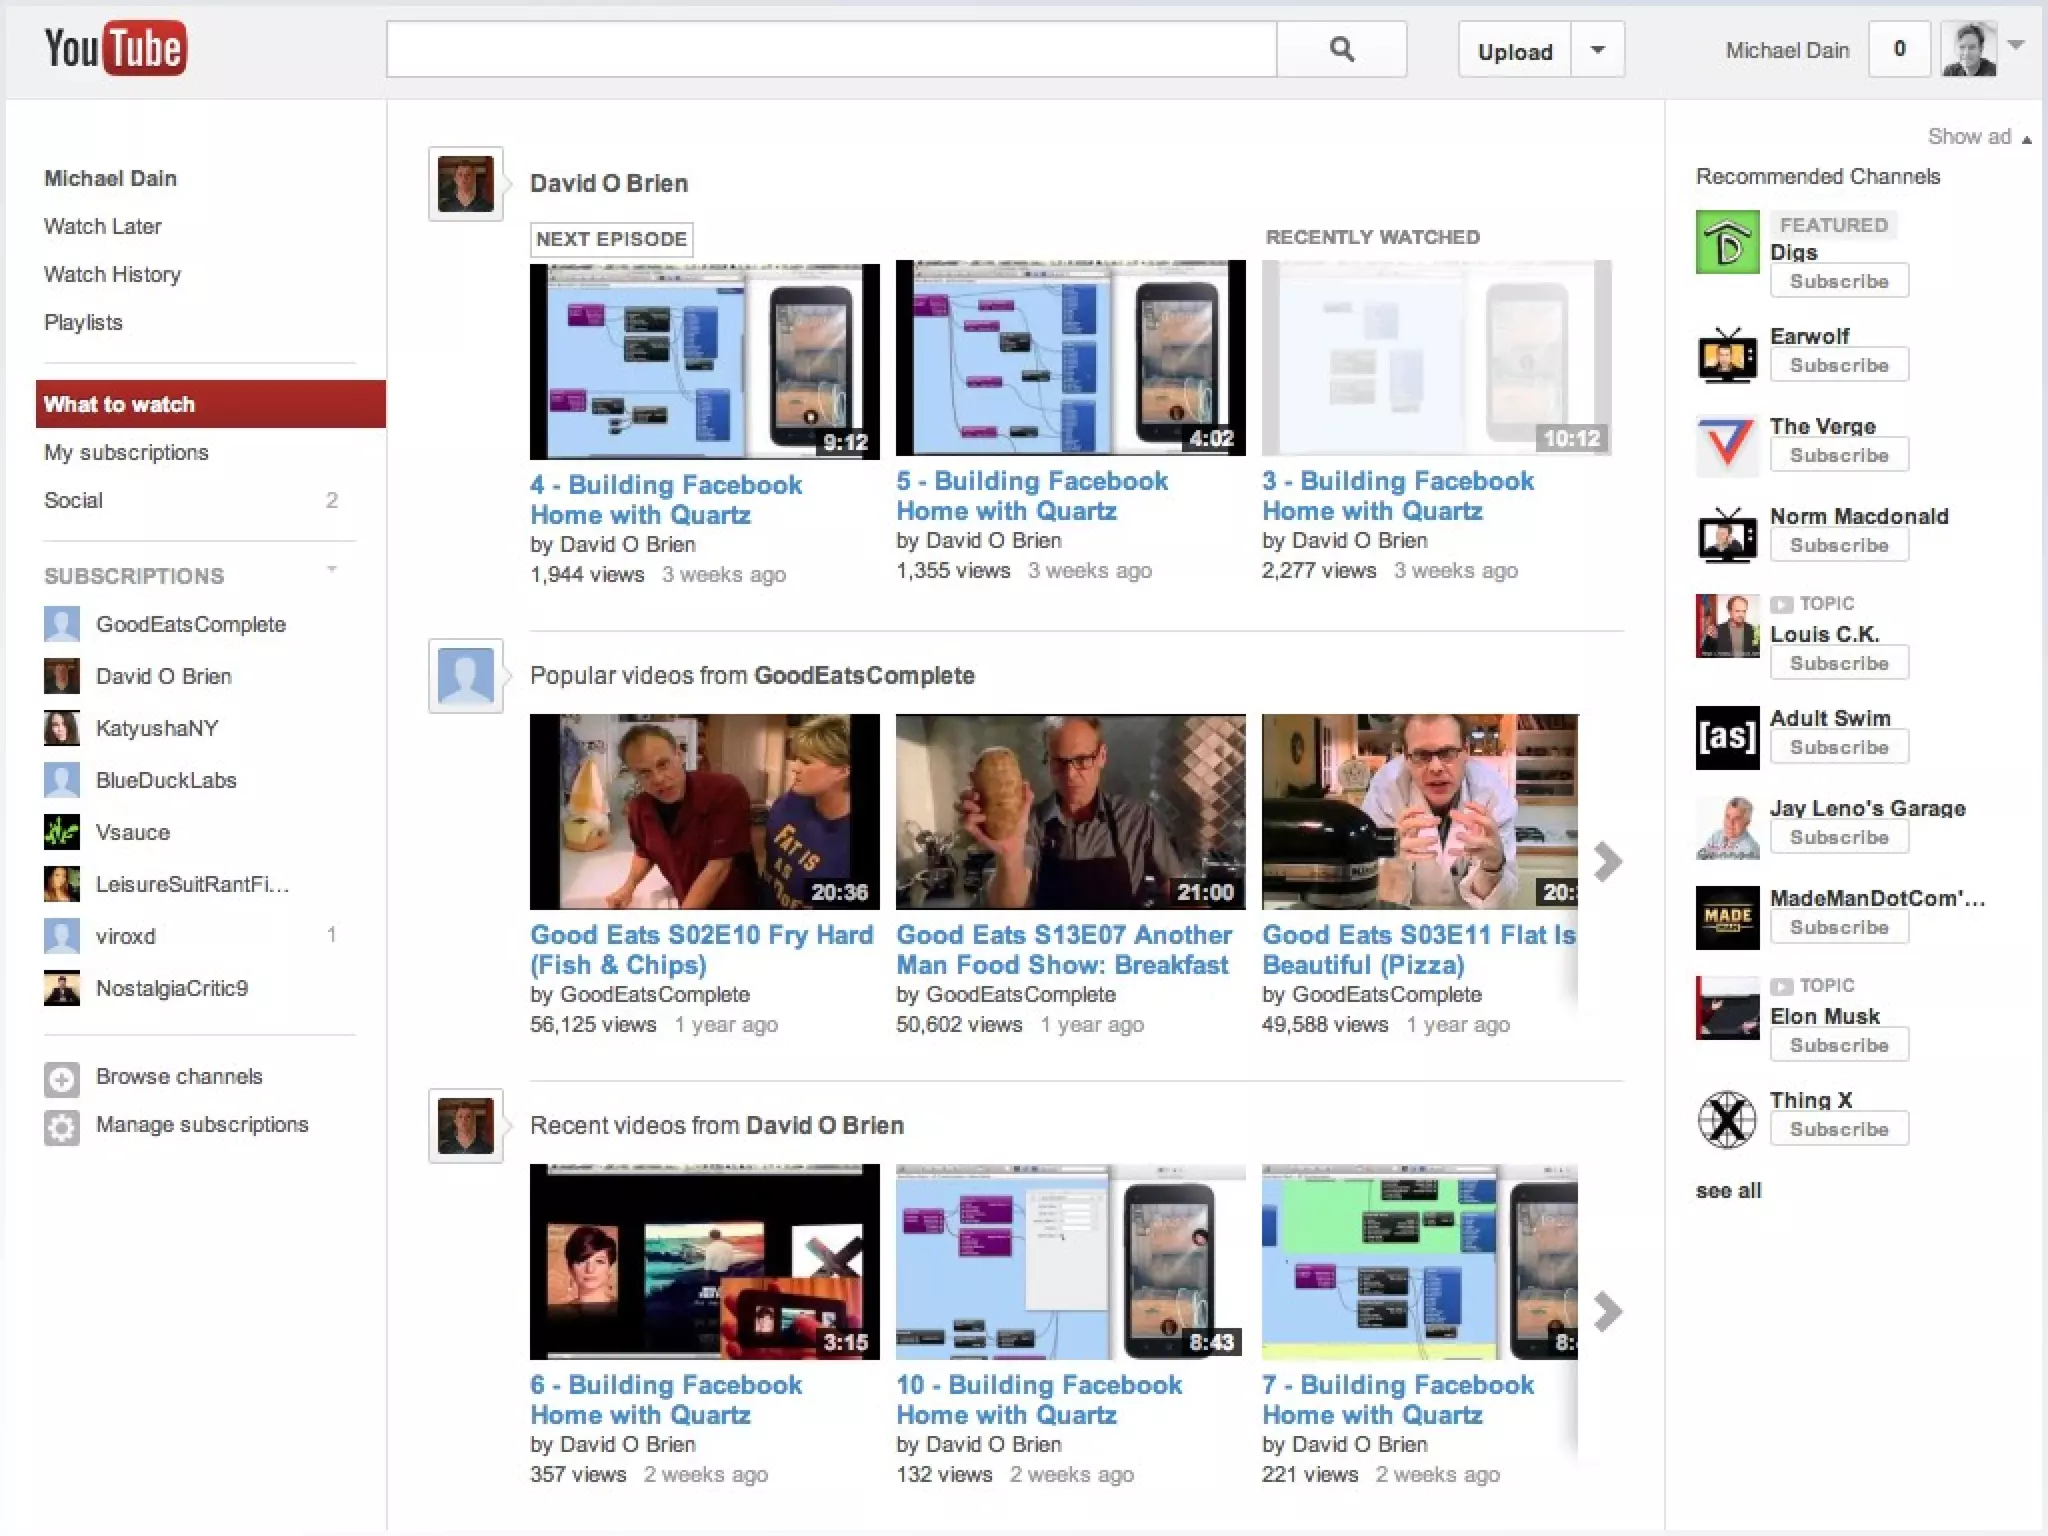Click the Thing X channel icon
Screen dimensions: 2048x1536
(x=1727, y=1119)
